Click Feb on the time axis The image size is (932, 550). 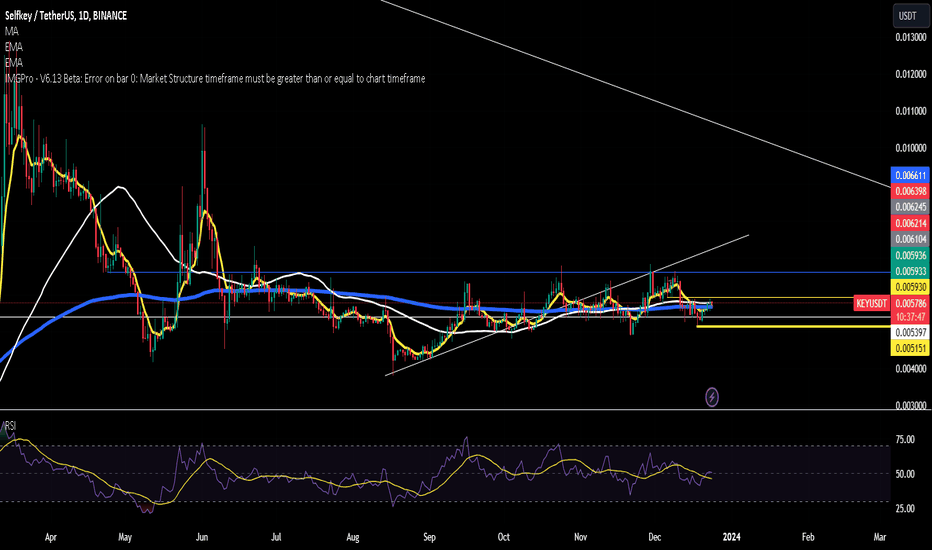(808, 537)
